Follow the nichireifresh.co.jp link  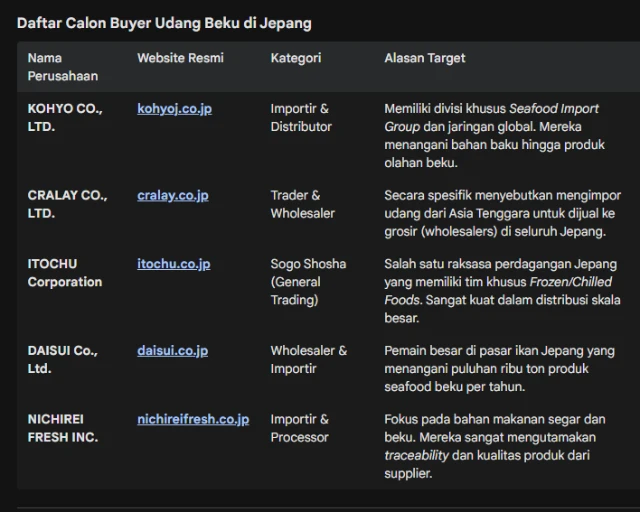click(x=193, y=419)
